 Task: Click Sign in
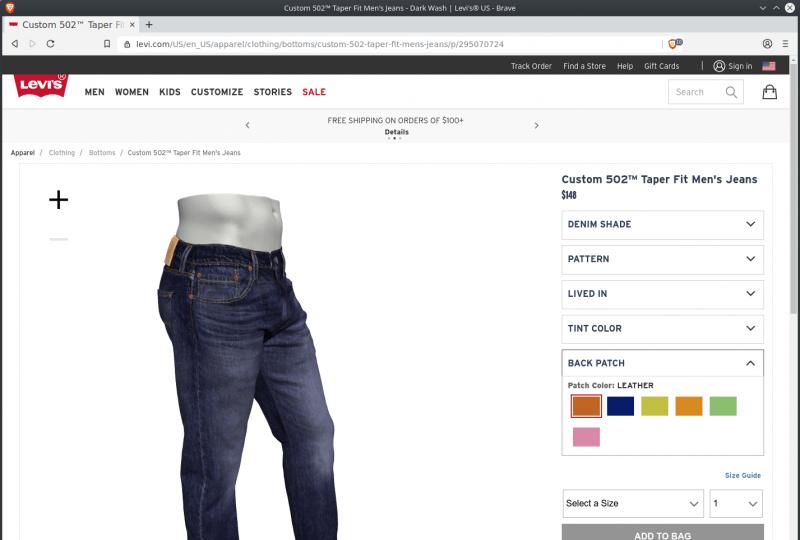point(740,66)
